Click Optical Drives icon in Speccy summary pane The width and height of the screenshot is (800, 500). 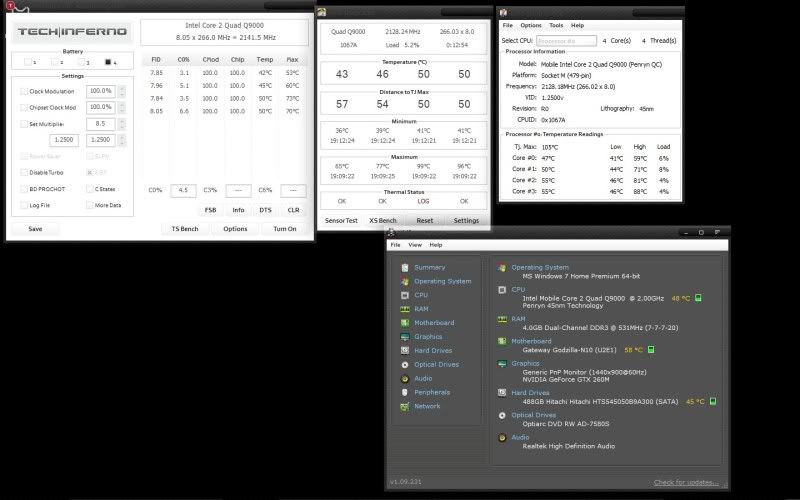point(502,415)
